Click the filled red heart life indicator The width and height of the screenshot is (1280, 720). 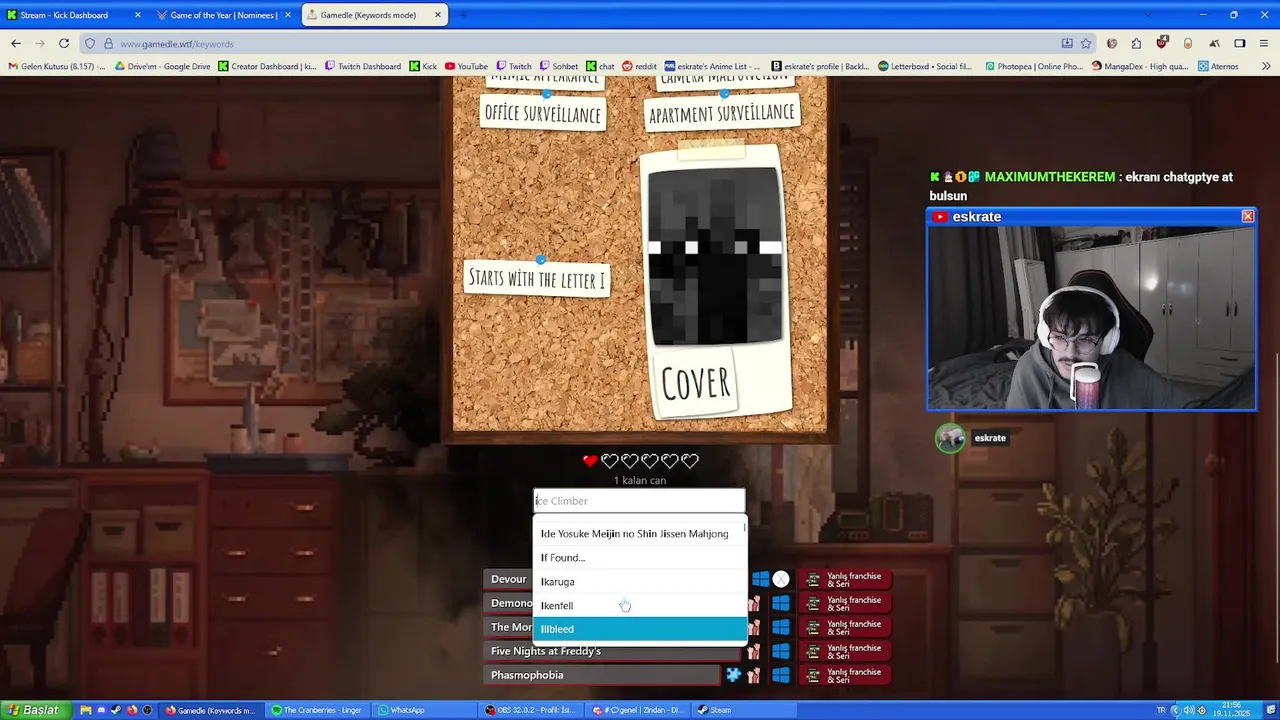coord(590,461)
